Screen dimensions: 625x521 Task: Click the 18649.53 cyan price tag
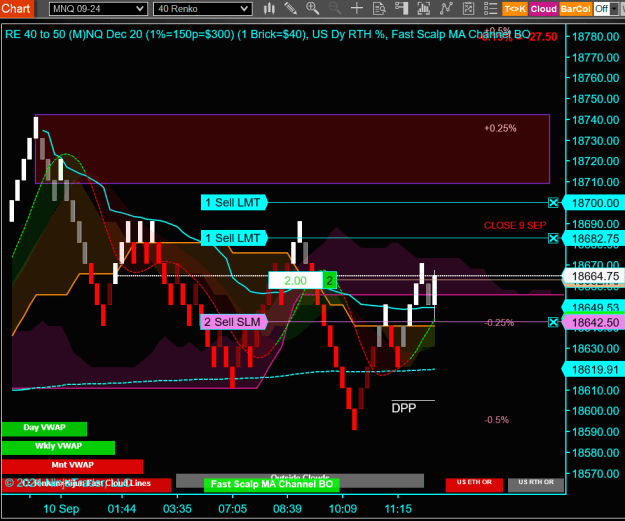pos(593,307)
